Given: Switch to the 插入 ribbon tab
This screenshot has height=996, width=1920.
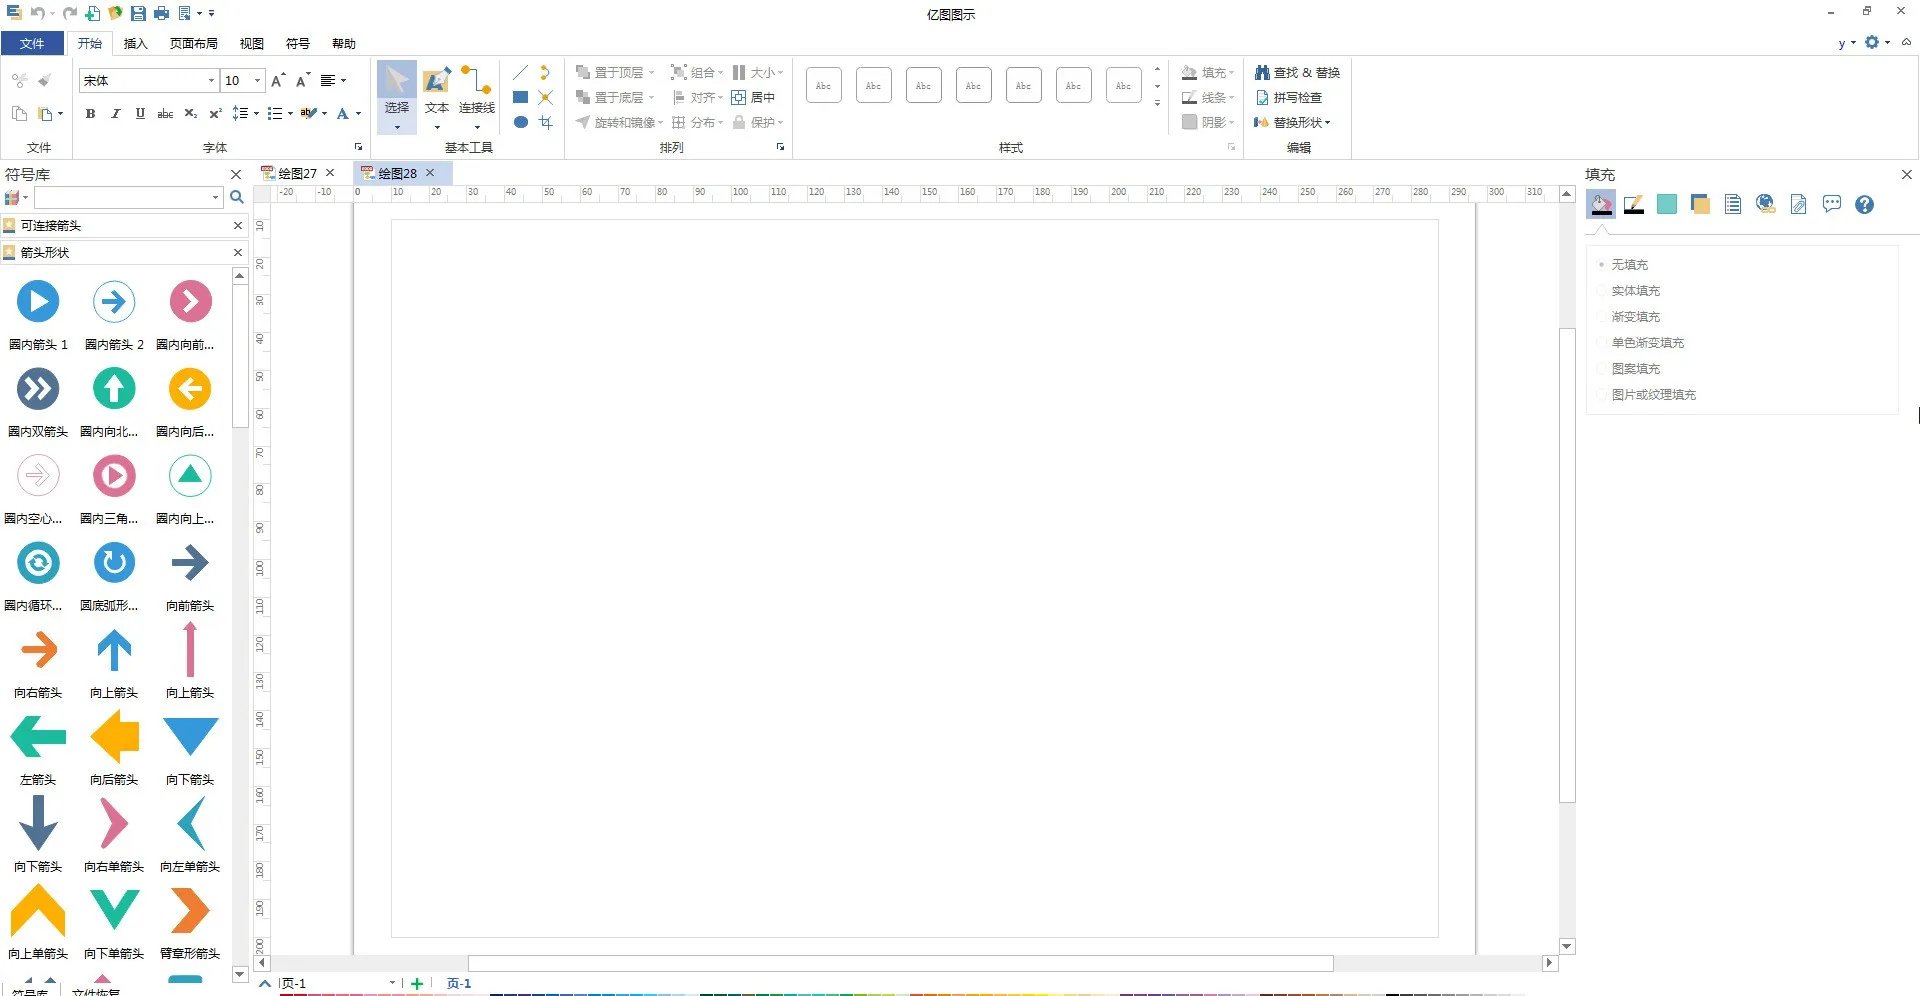Looking at the screenshot, I should tap(135, 43).
